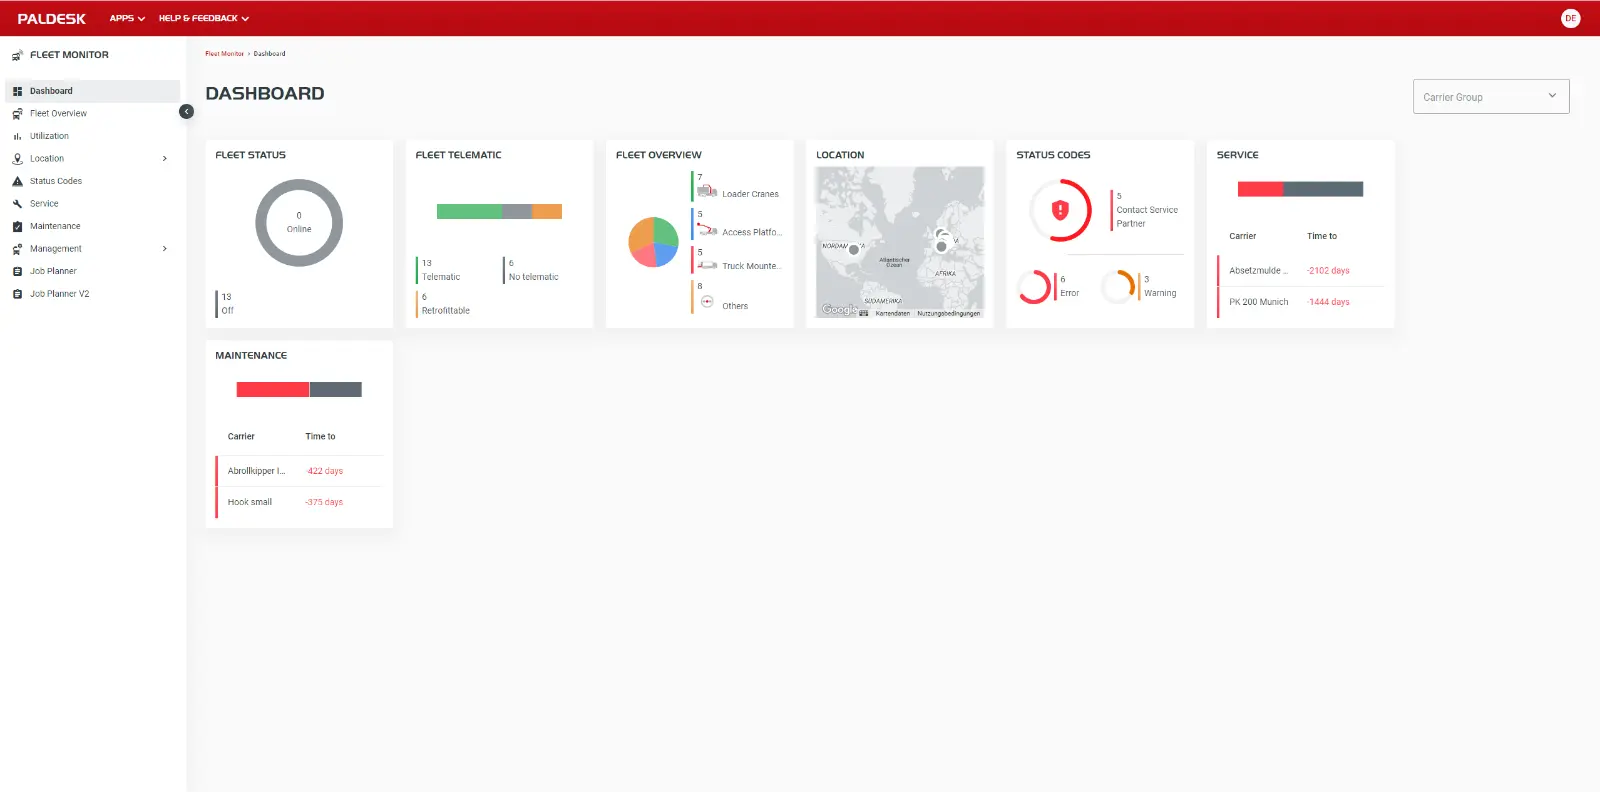Click the Utilization bar chart icon in sidebar
This screenshot has height=792, width=1600.
[x=17, y=136]
